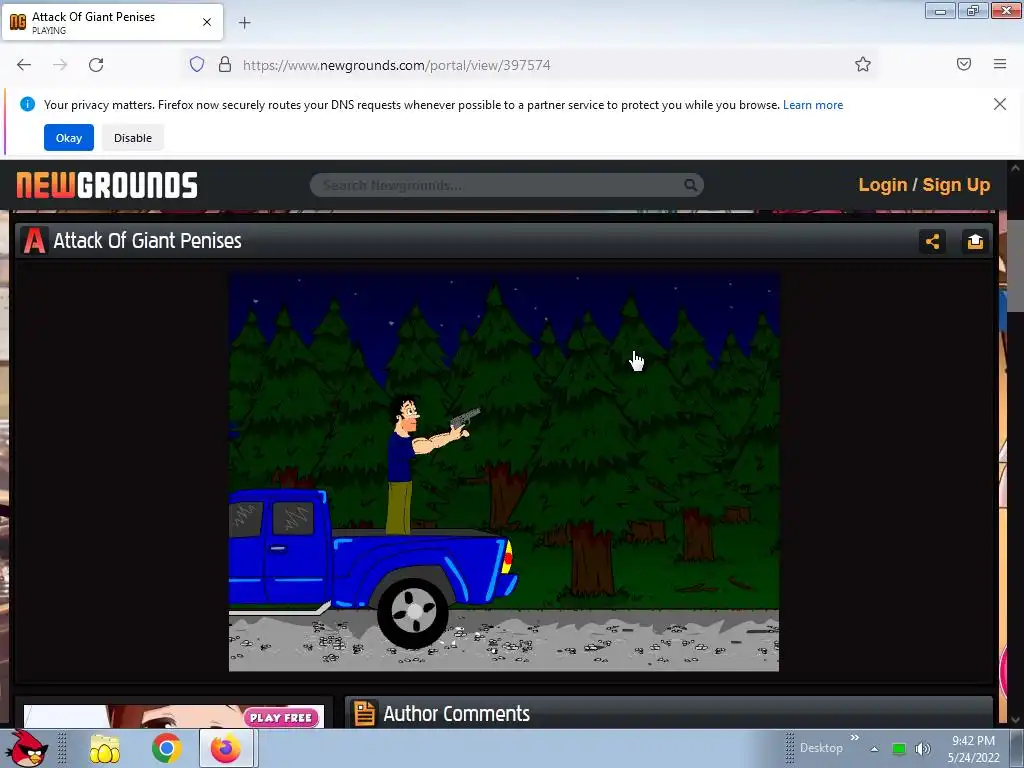Screen dimensions: 1024x768
Task: Click the forward navigation arrow
Action: click(x=60, y=65)
